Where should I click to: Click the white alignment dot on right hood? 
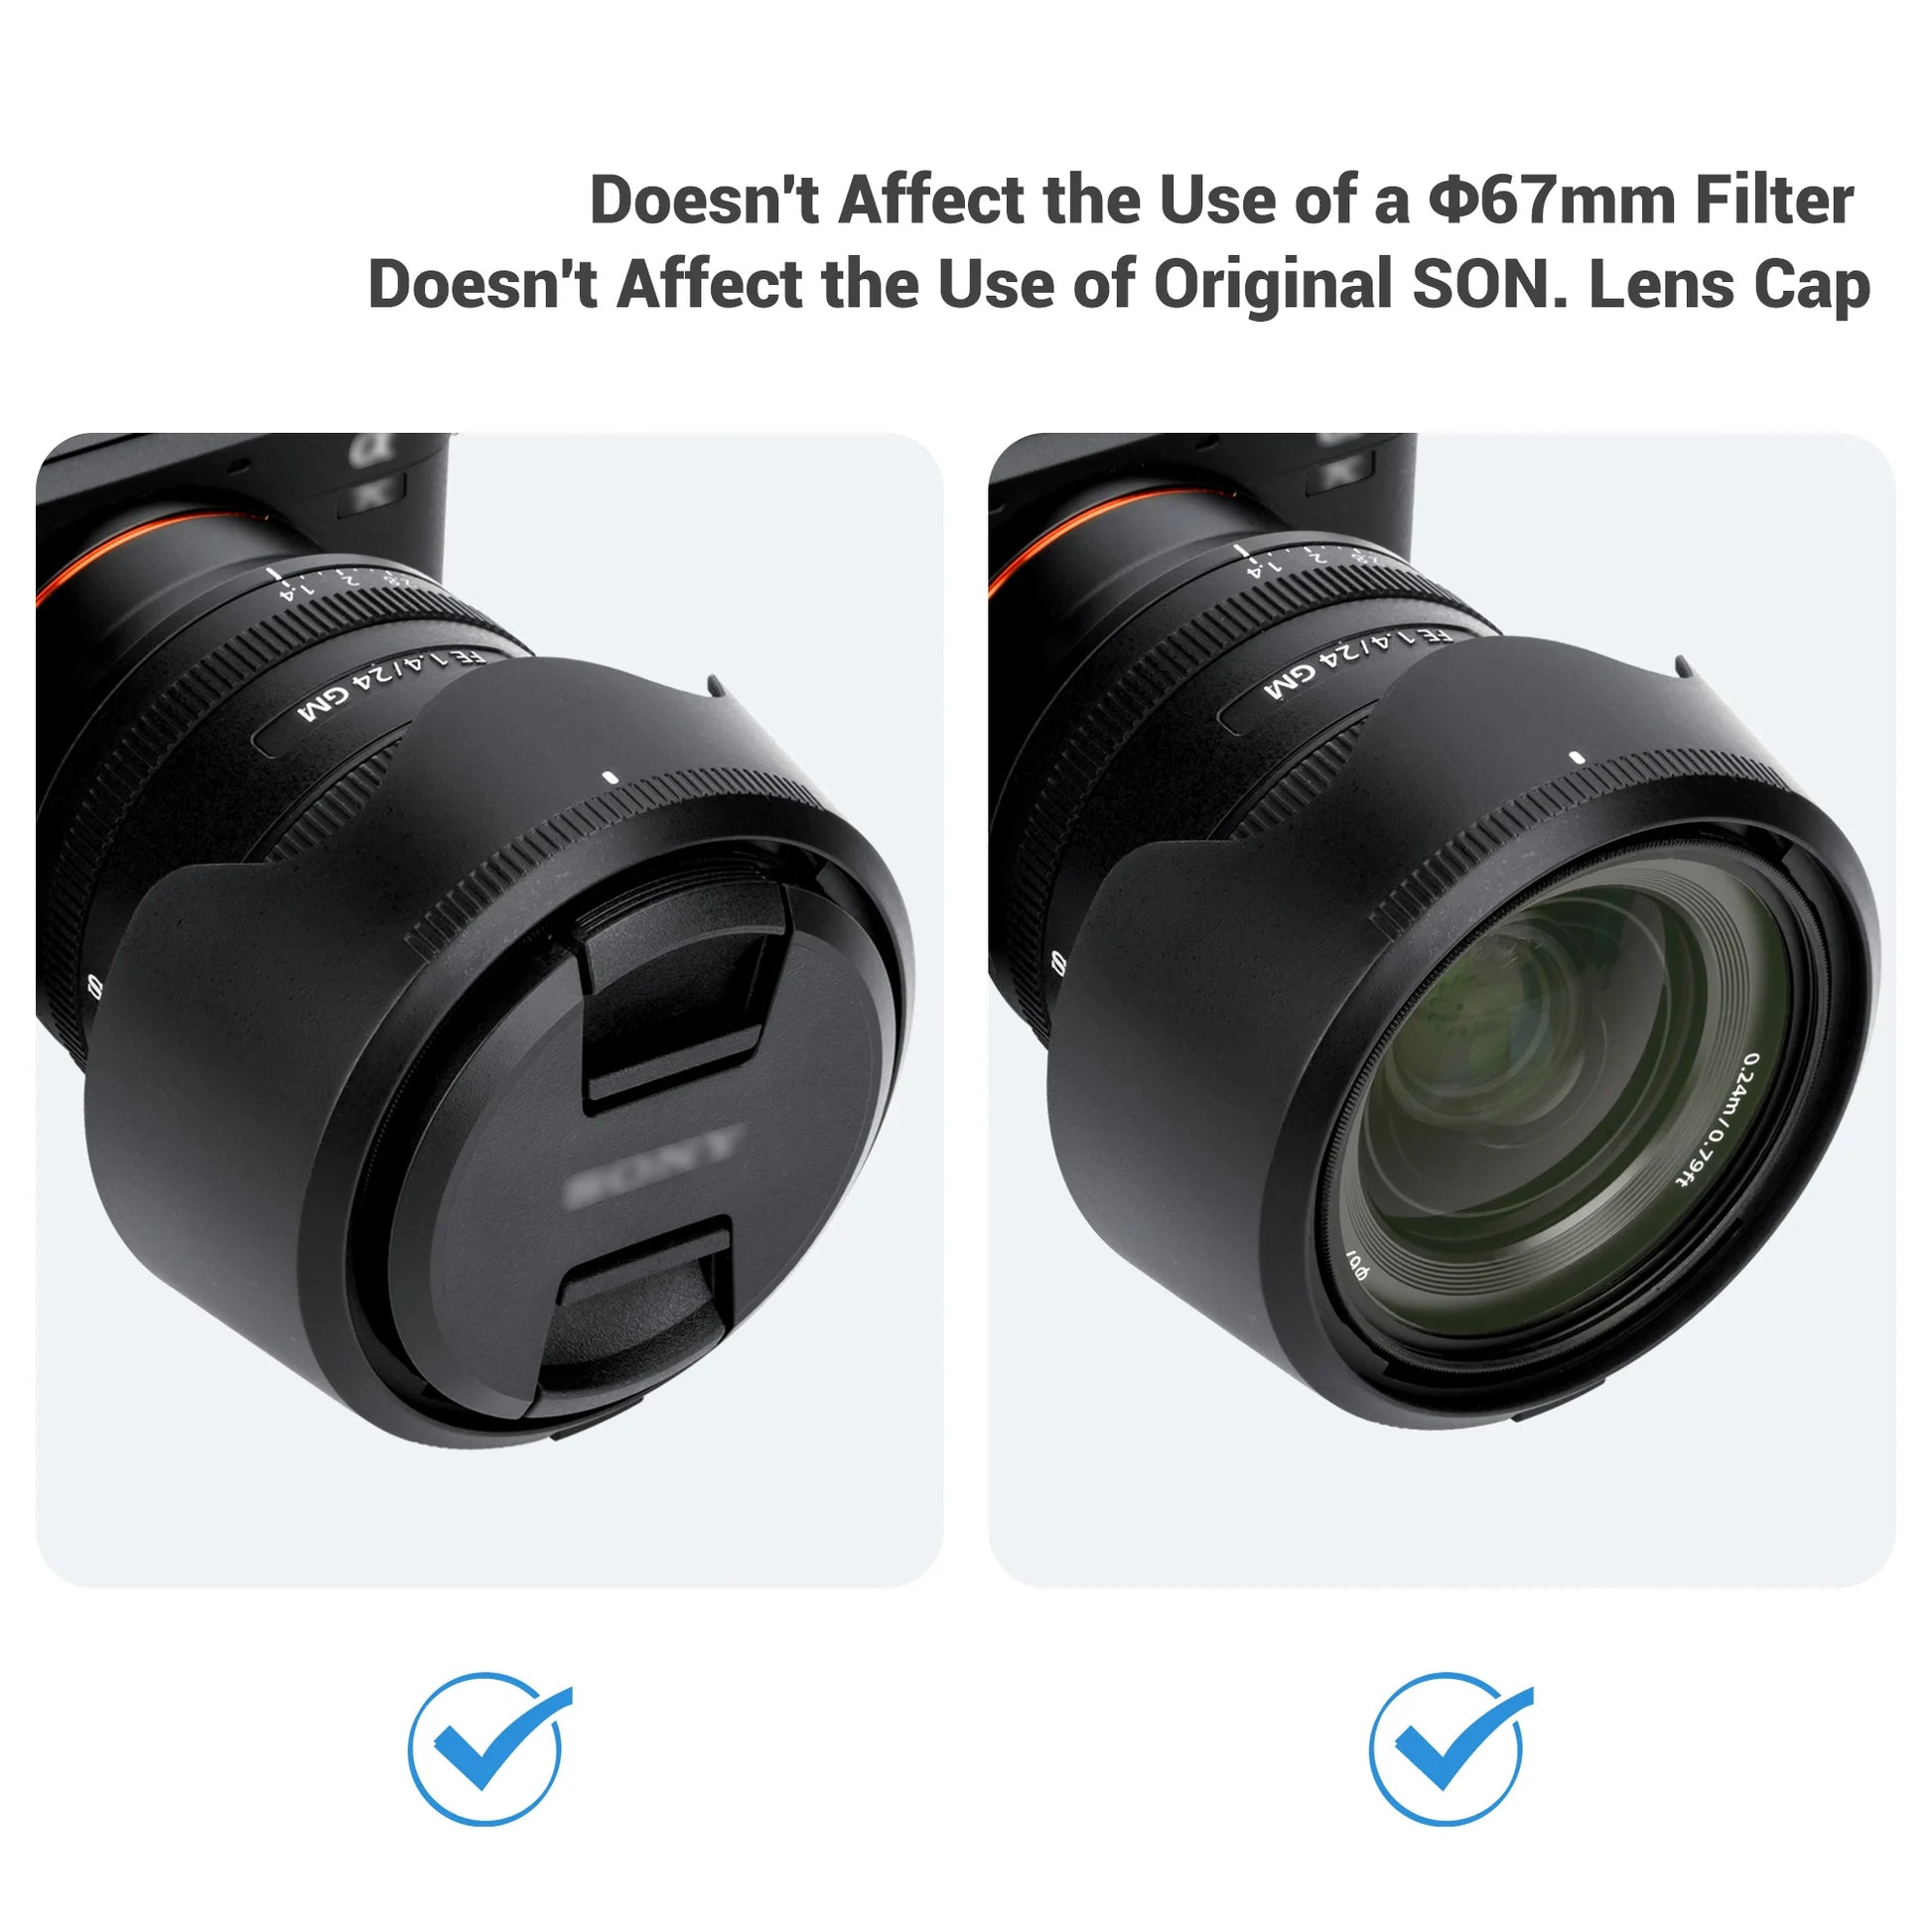[1576, 757]
